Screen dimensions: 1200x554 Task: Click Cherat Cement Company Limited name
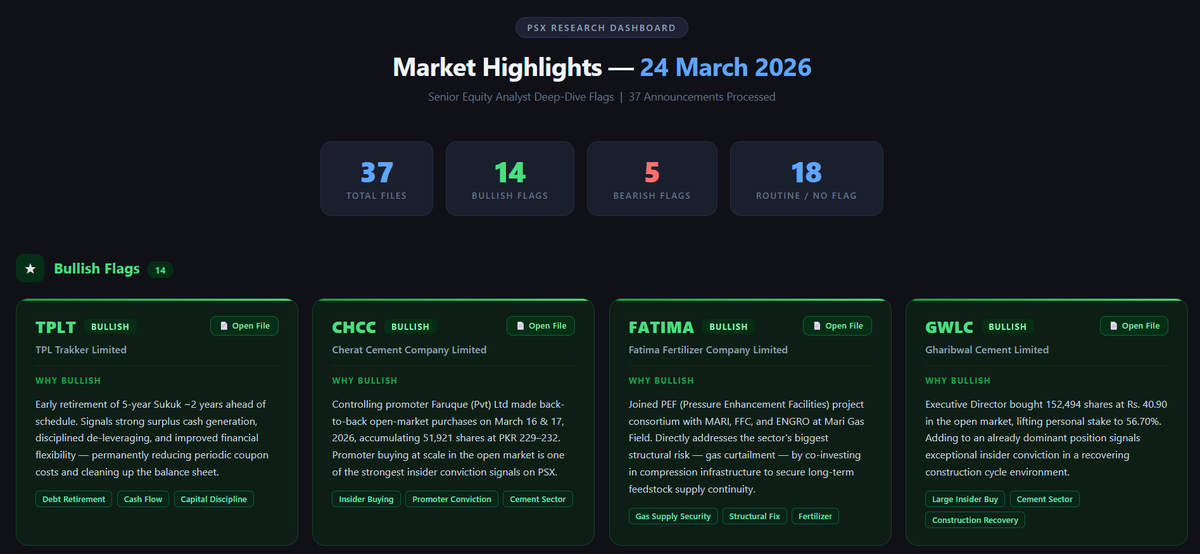[409, 350]
